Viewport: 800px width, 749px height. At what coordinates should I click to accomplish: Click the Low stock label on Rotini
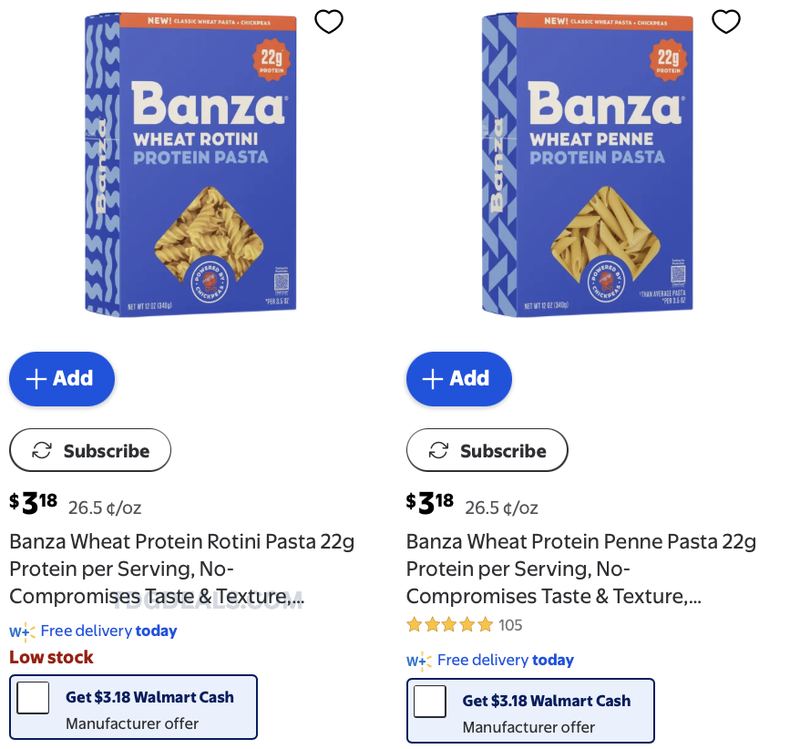click(52, 657)
